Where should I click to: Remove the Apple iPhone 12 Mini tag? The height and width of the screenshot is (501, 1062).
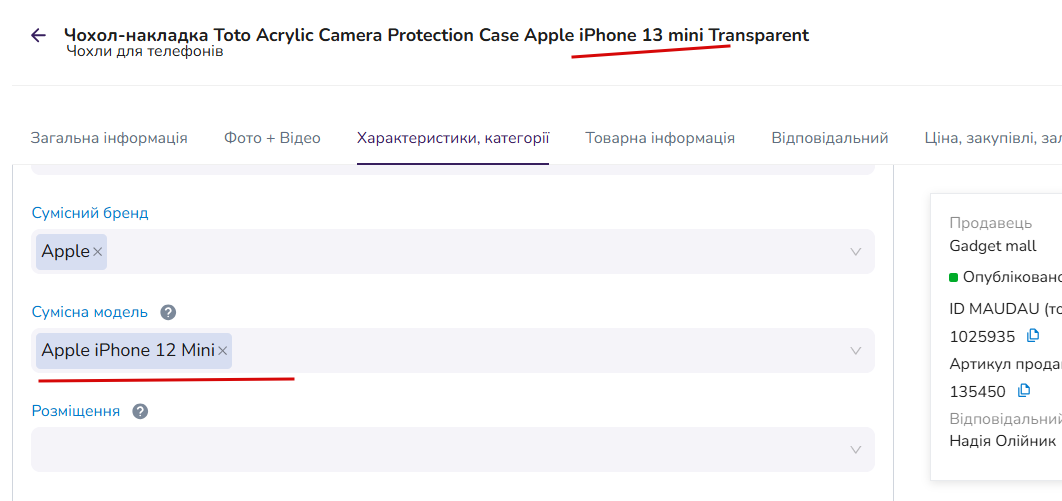coord(222,351)
